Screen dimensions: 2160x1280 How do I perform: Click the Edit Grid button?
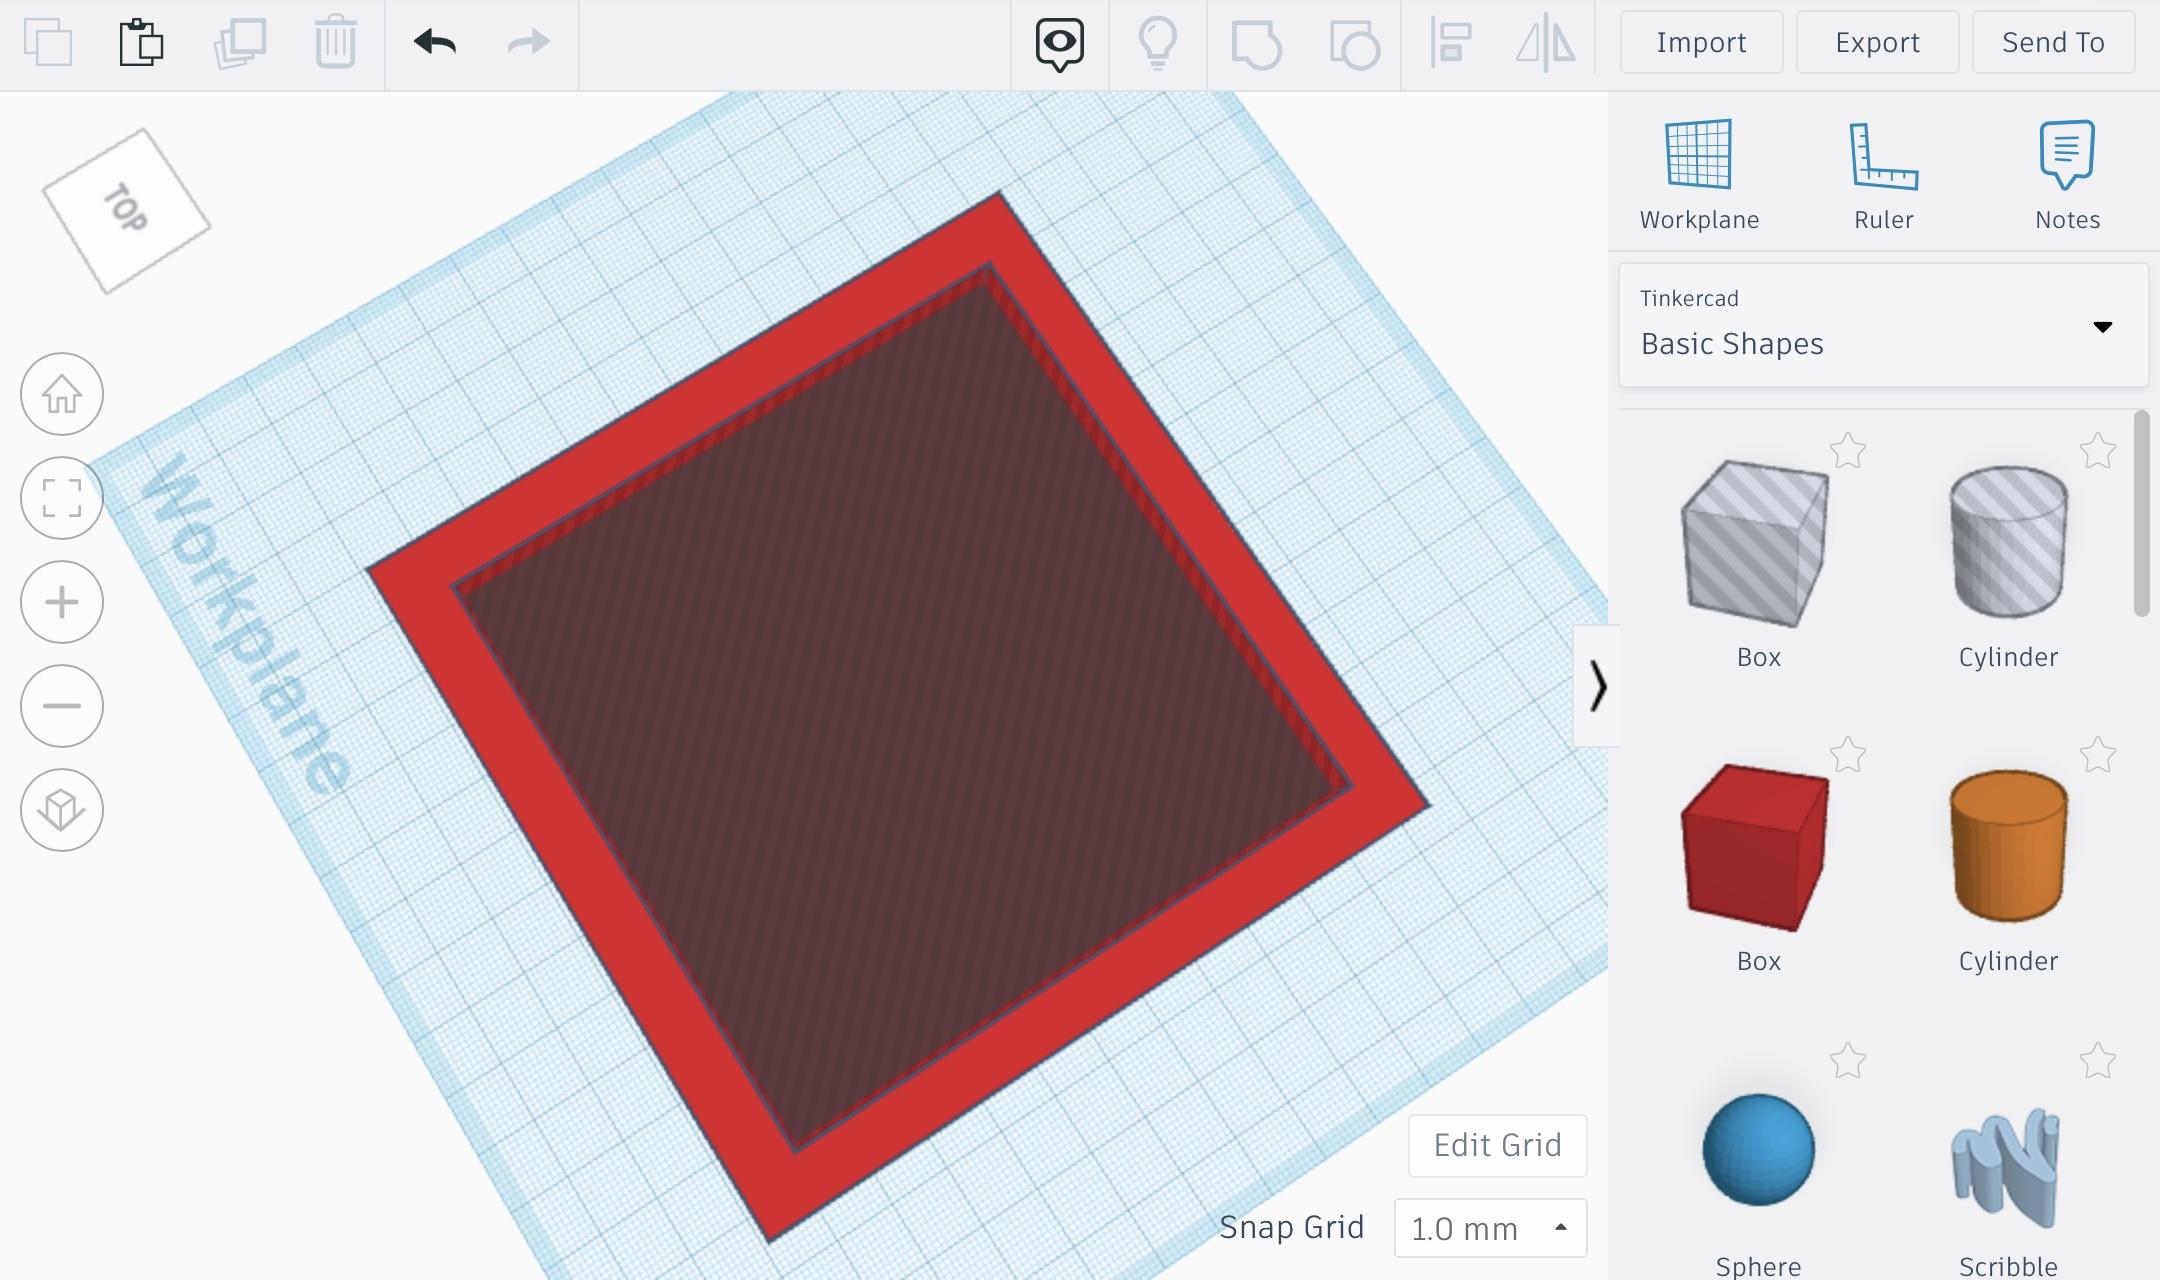pos(1497,1145)
